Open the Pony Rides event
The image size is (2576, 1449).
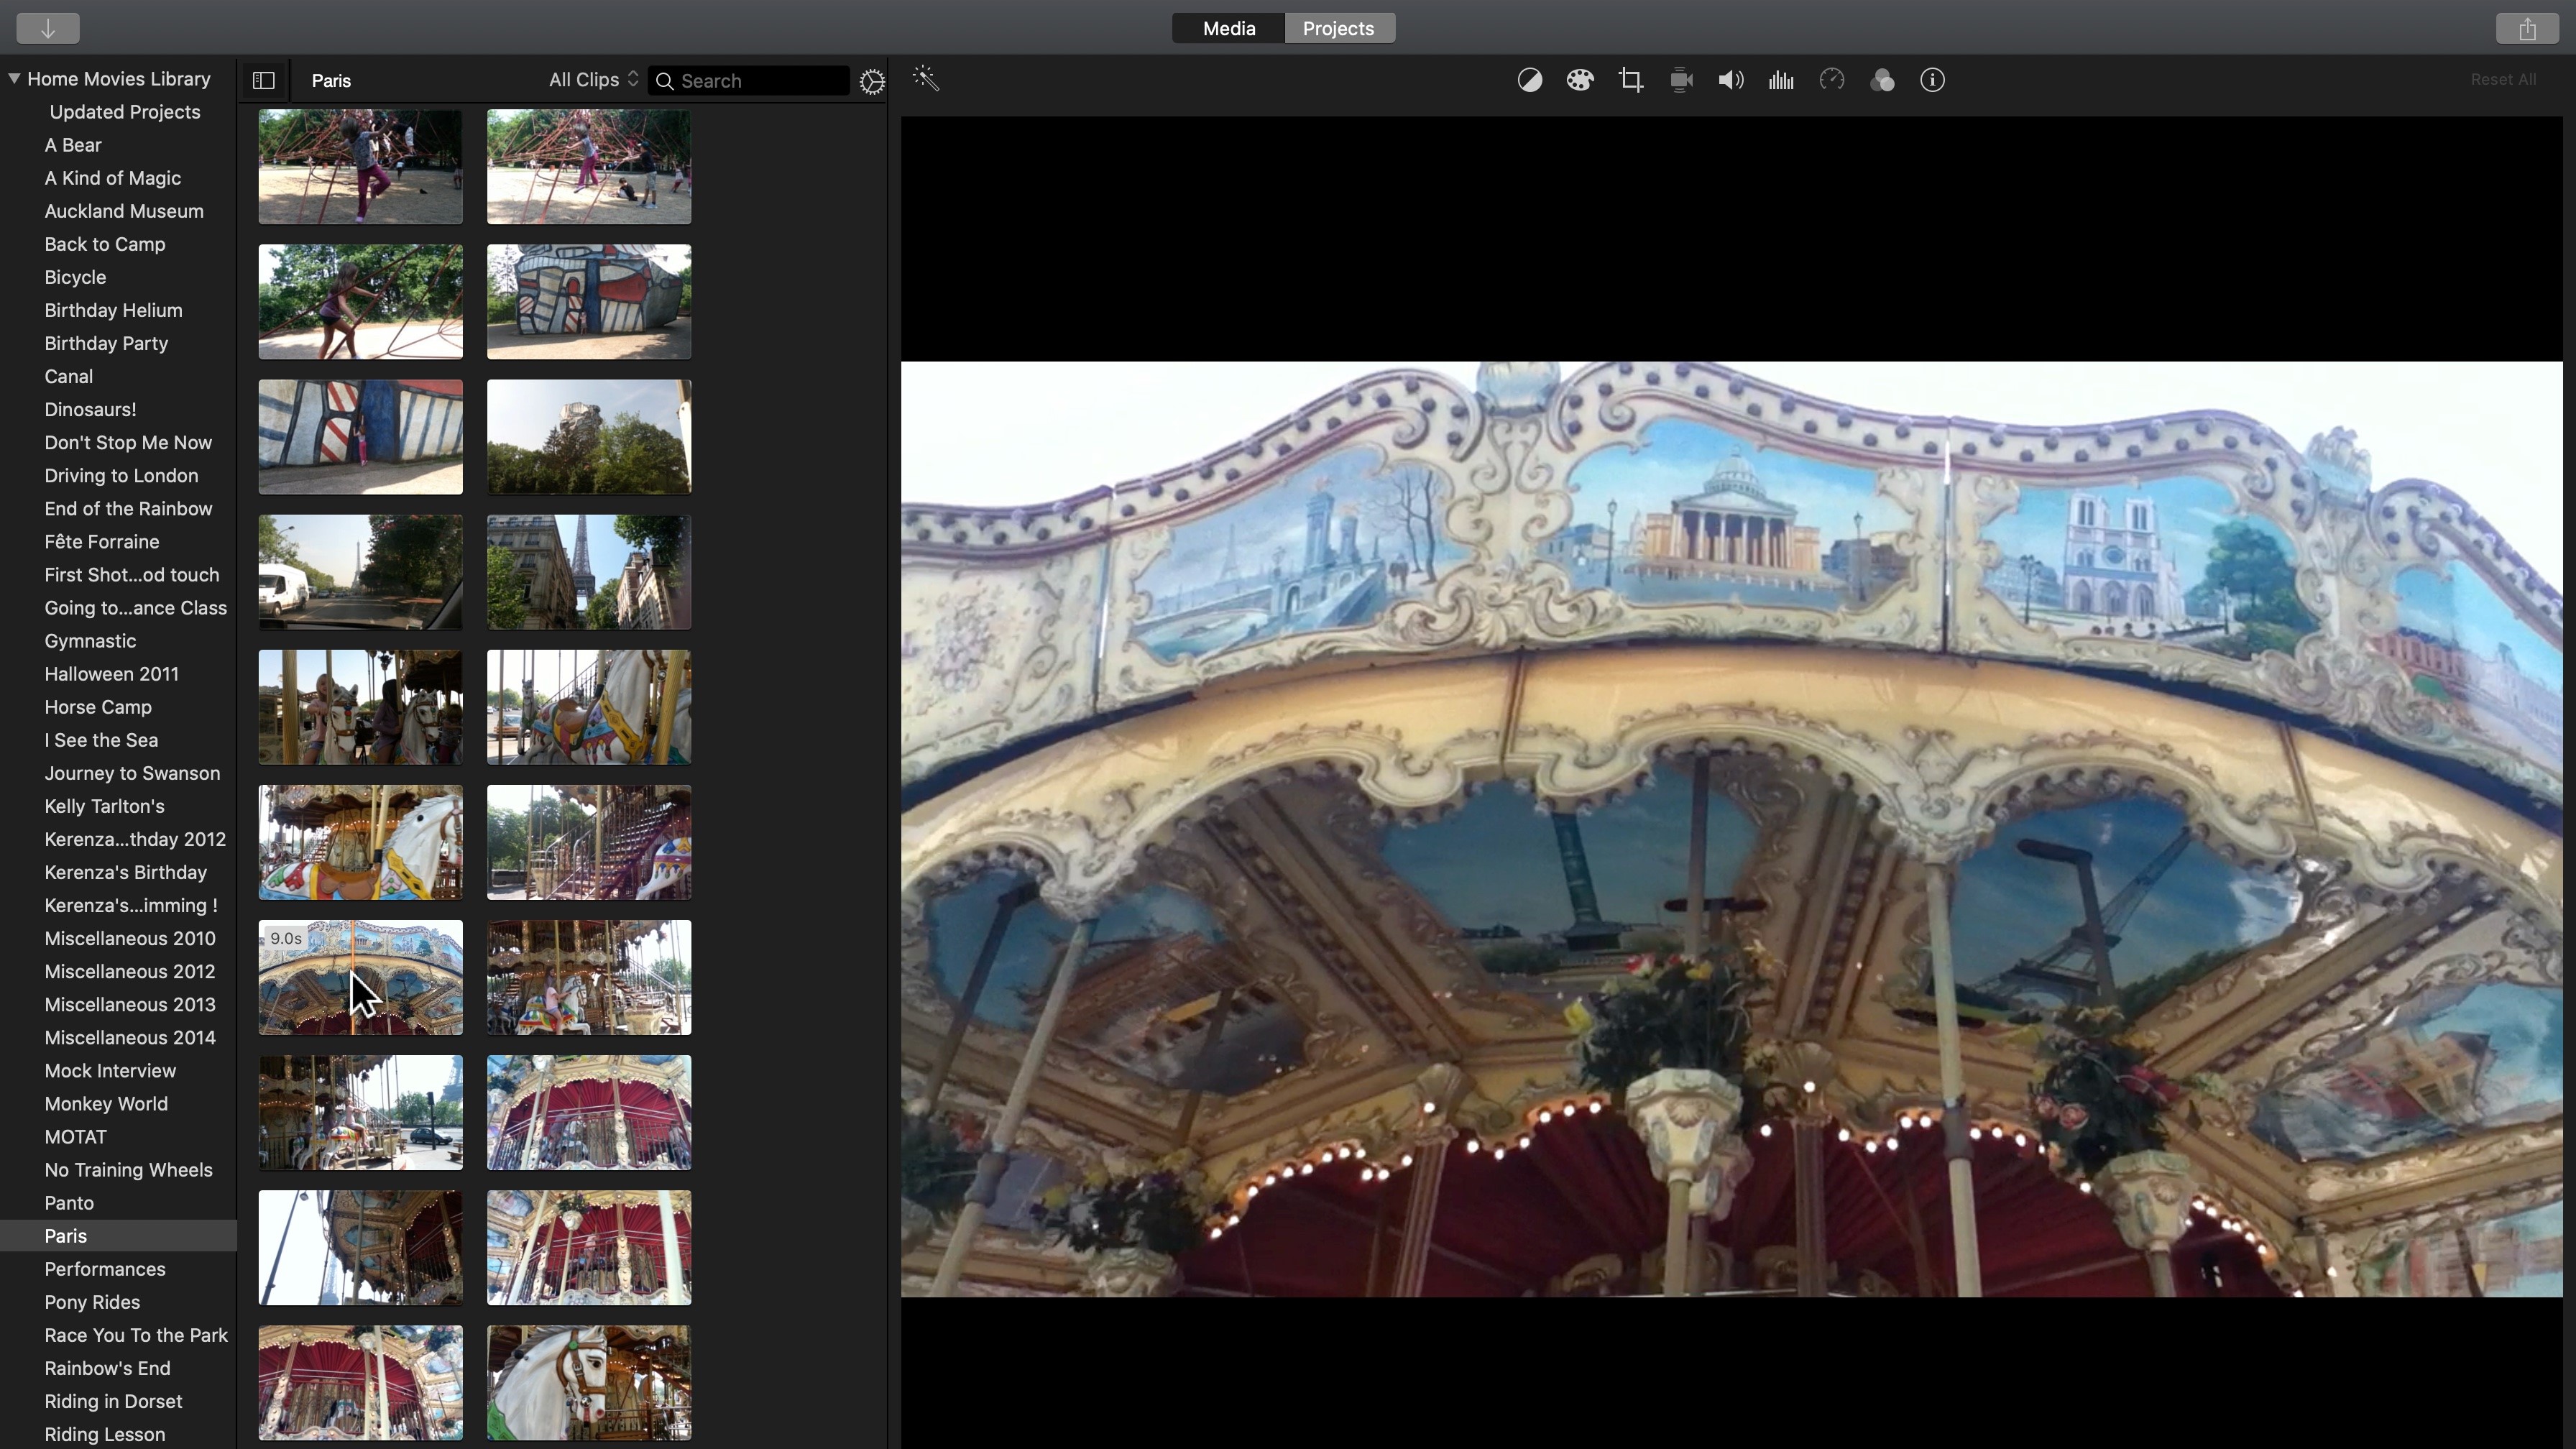(92, 1302)
